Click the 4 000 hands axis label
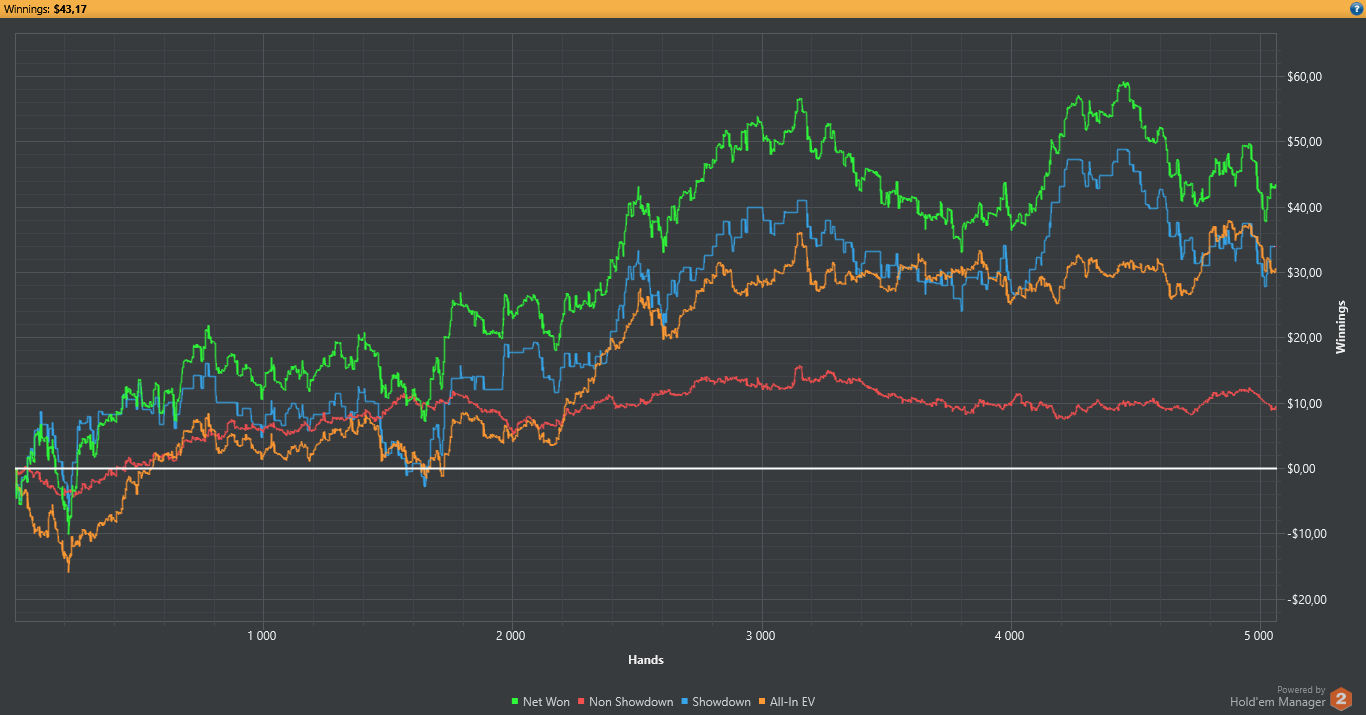Screen dimensions: 1366x715 (x=1010, y=635)
